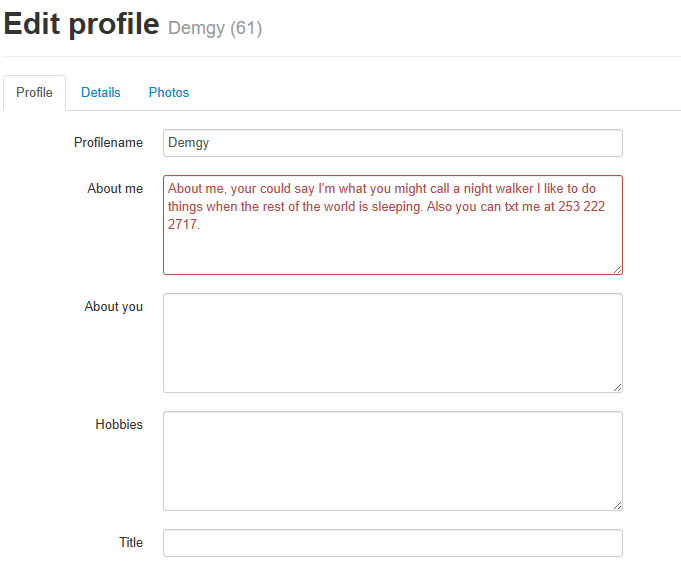The height and width of the screenshot is (571, 681).
Task: Select the Profile tab
Action: pyautogui.click(x=35, y=92)
